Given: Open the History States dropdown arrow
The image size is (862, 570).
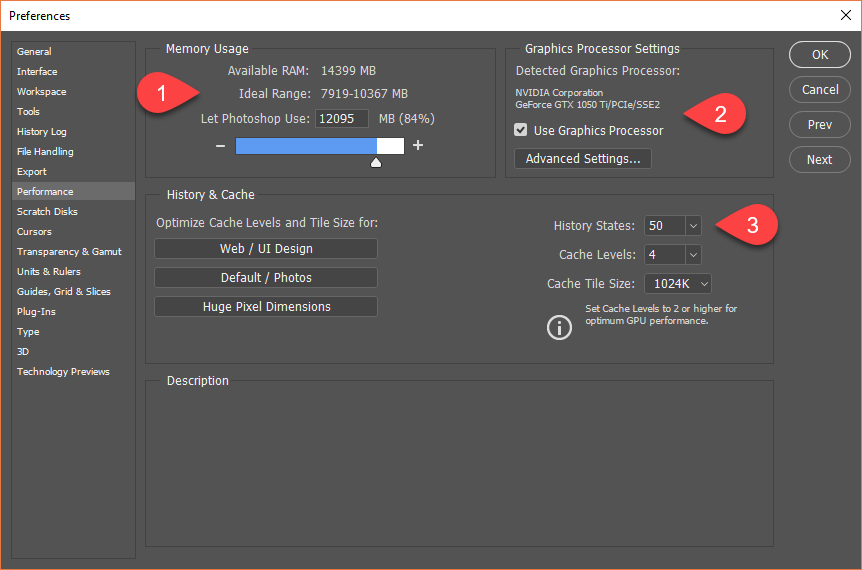Looking at the screenshot, I should click(x=693, y=226).
